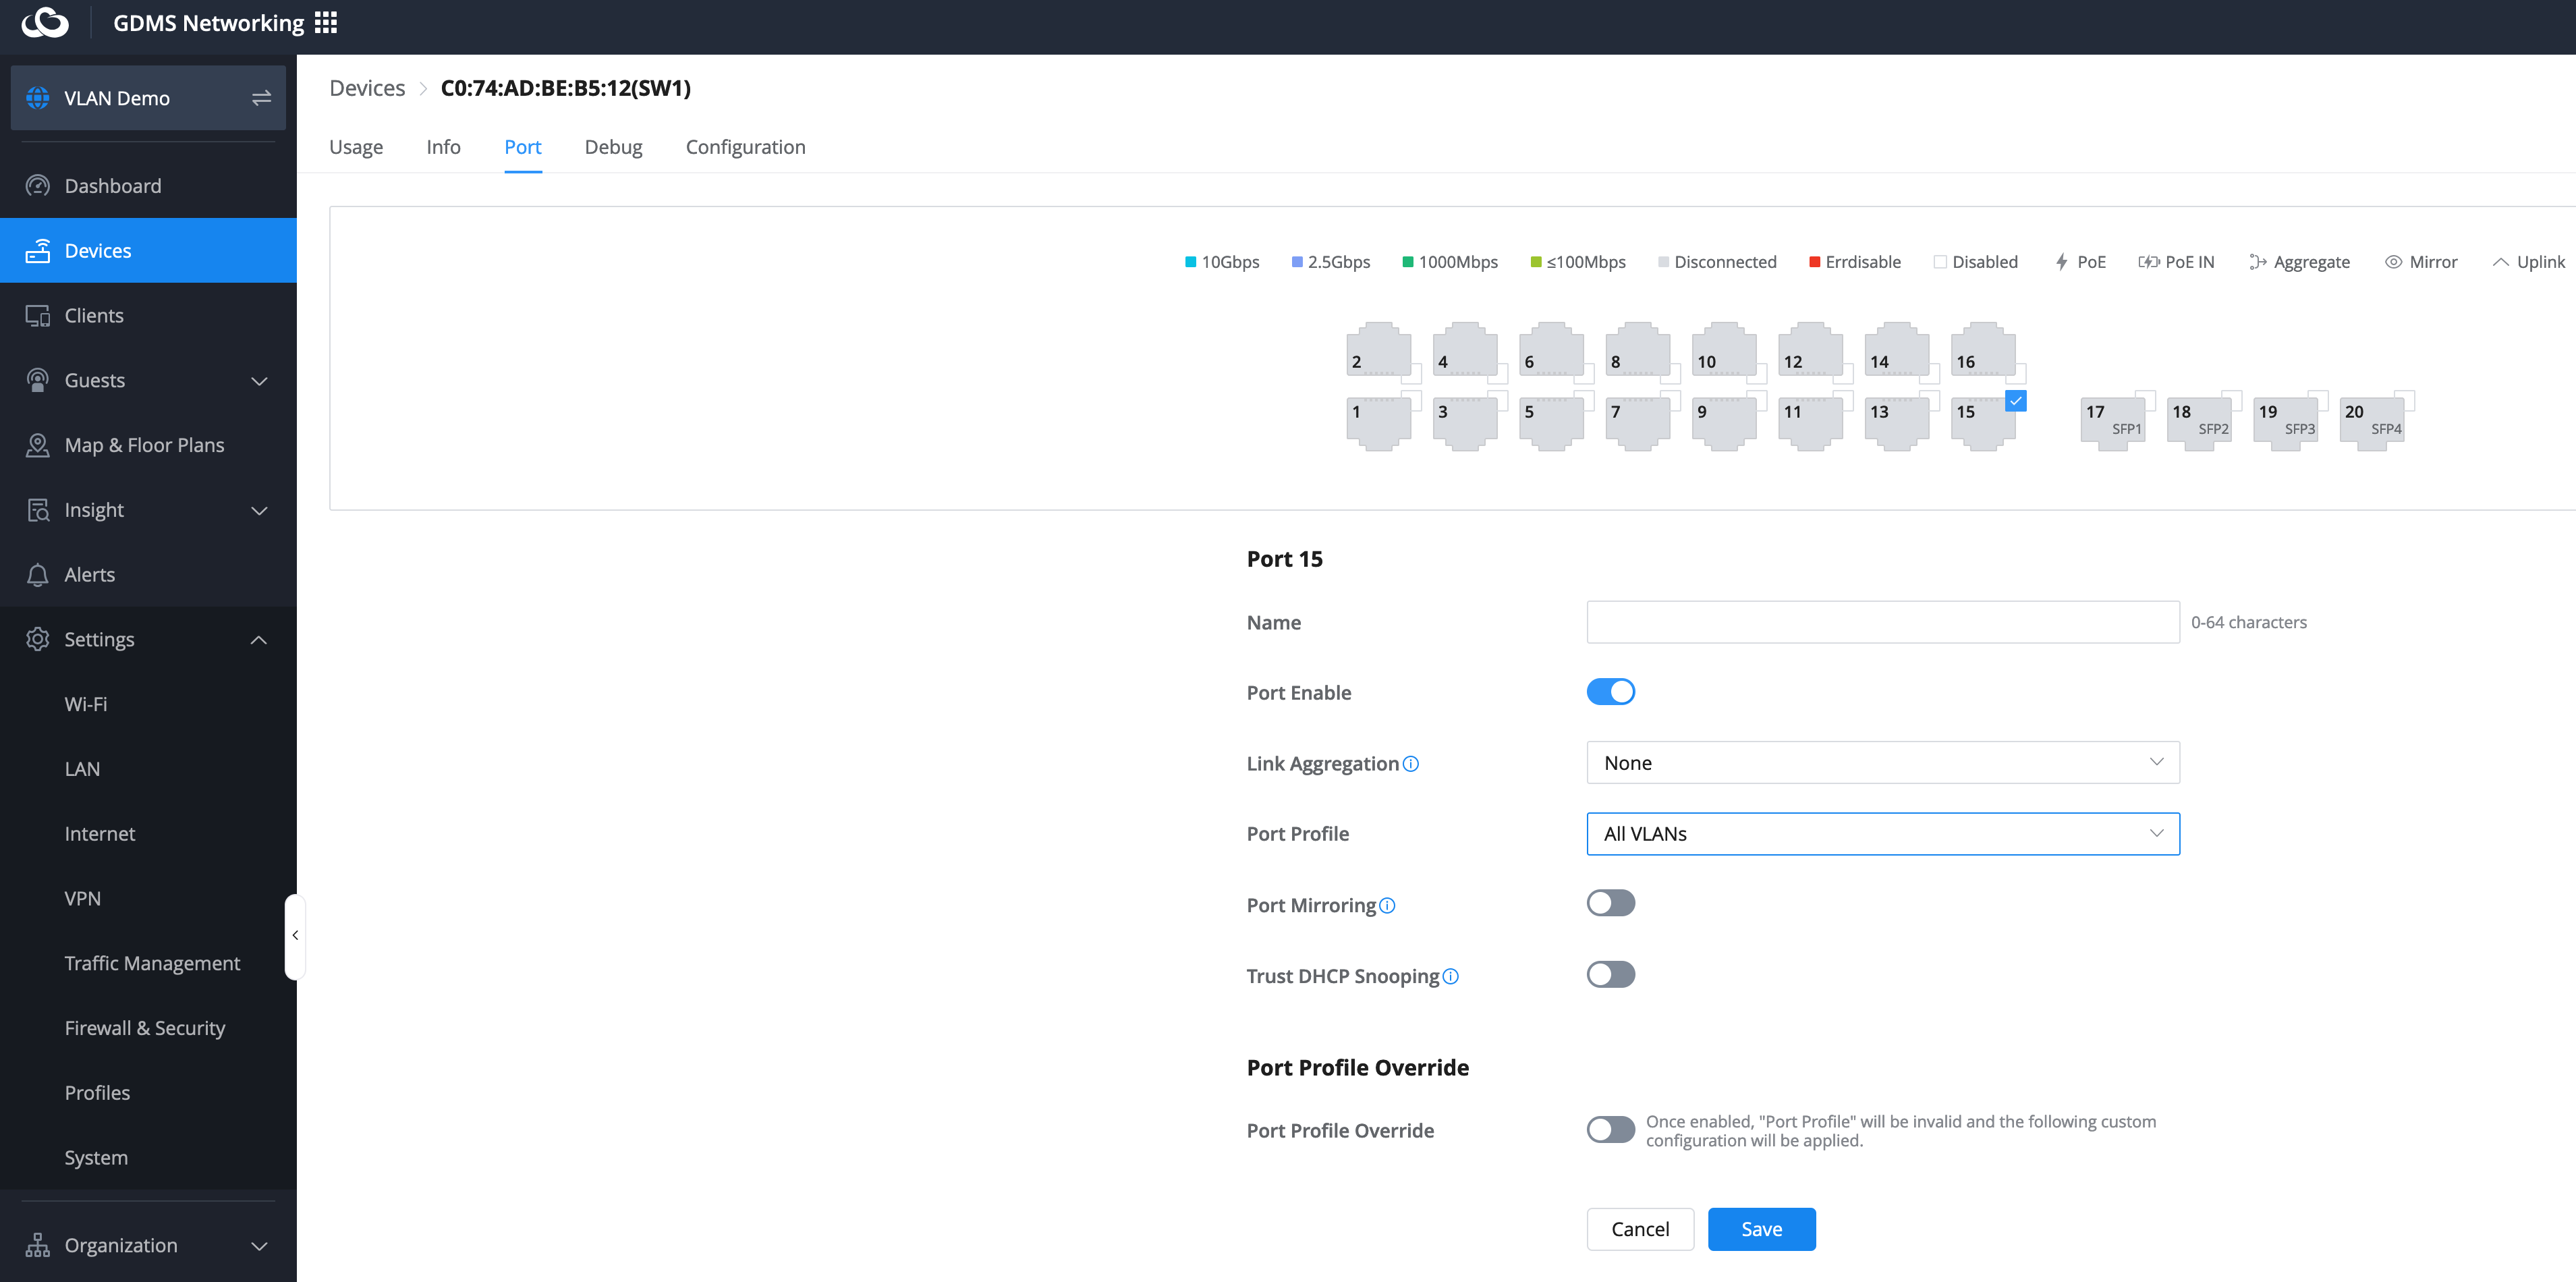This screenshot has height=1282, width=2576.
Task: Click the Trust DHCP Snooping info icon
Action: (x=1451, y=976)
